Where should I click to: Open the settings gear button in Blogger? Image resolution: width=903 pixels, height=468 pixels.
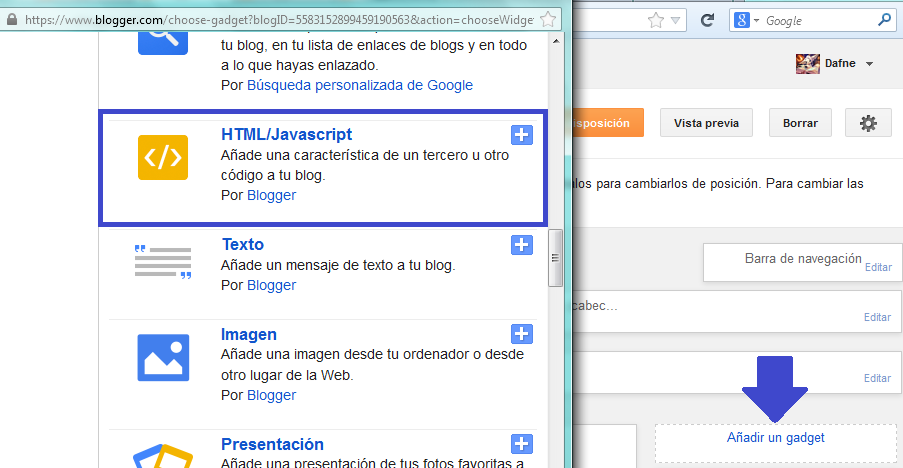pos(868,123)
